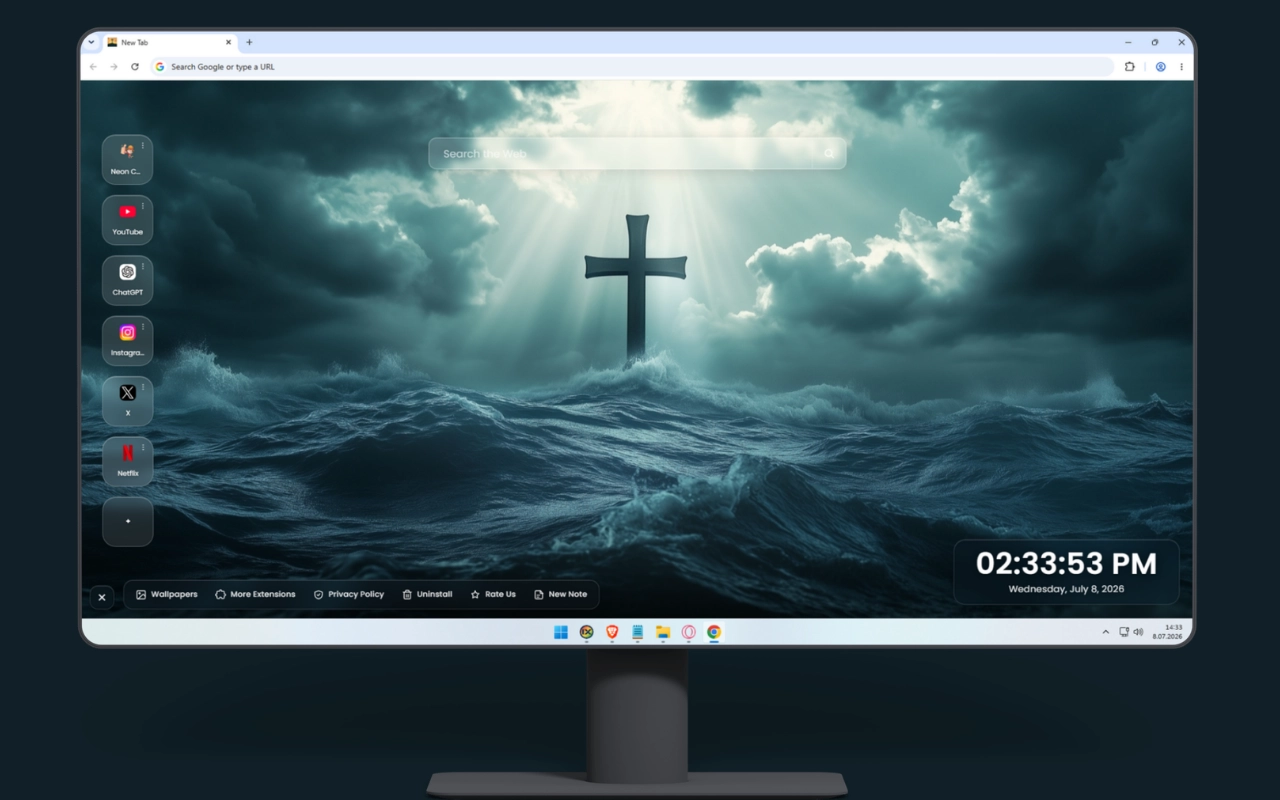Screen dimensions: 1280x800
Task: Click the Chrome address bar
Action: (632, 67)
